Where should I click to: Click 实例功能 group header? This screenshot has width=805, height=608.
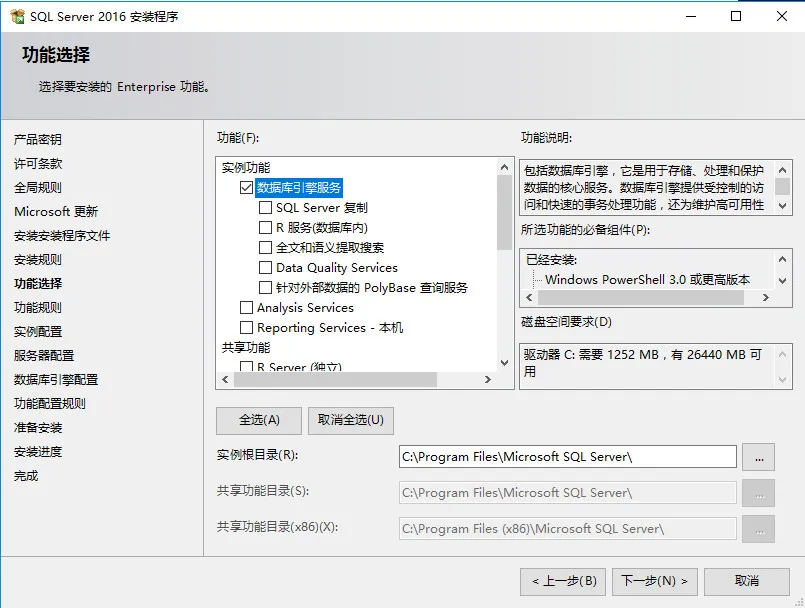246,168
